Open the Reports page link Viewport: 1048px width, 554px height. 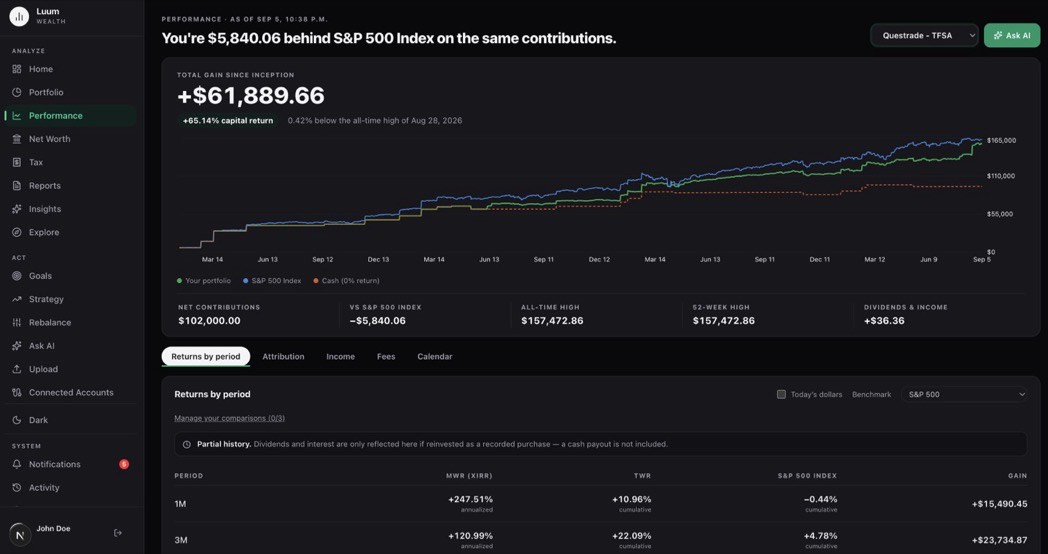pyautogui.click(x=70, y=186)
